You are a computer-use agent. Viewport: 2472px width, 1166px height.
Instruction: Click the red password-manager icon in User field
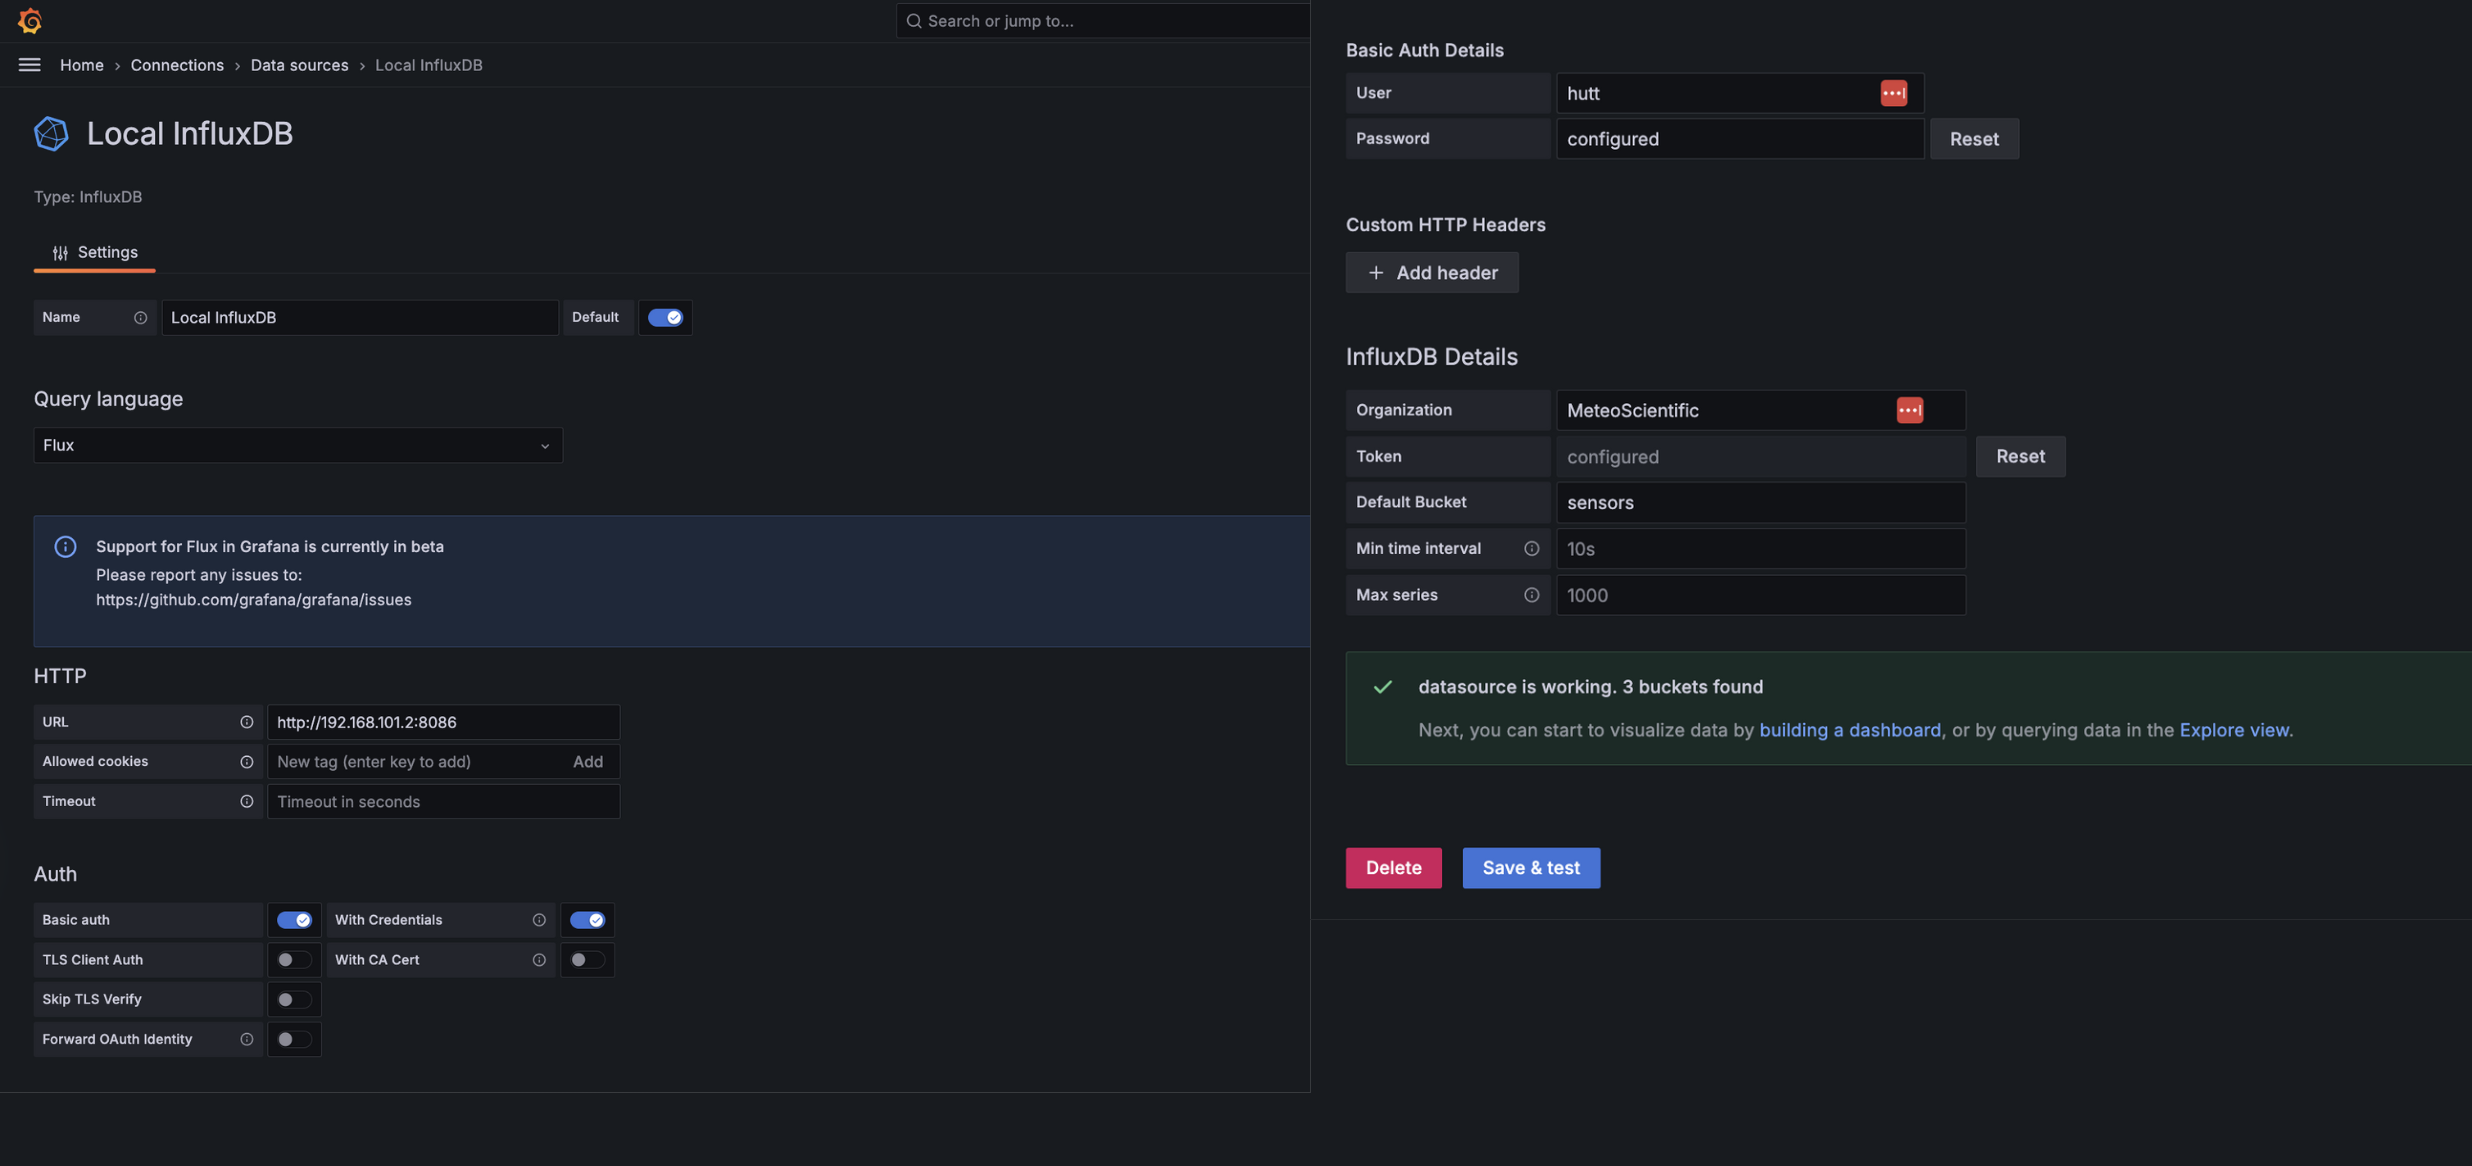[x=1893, y=93]
